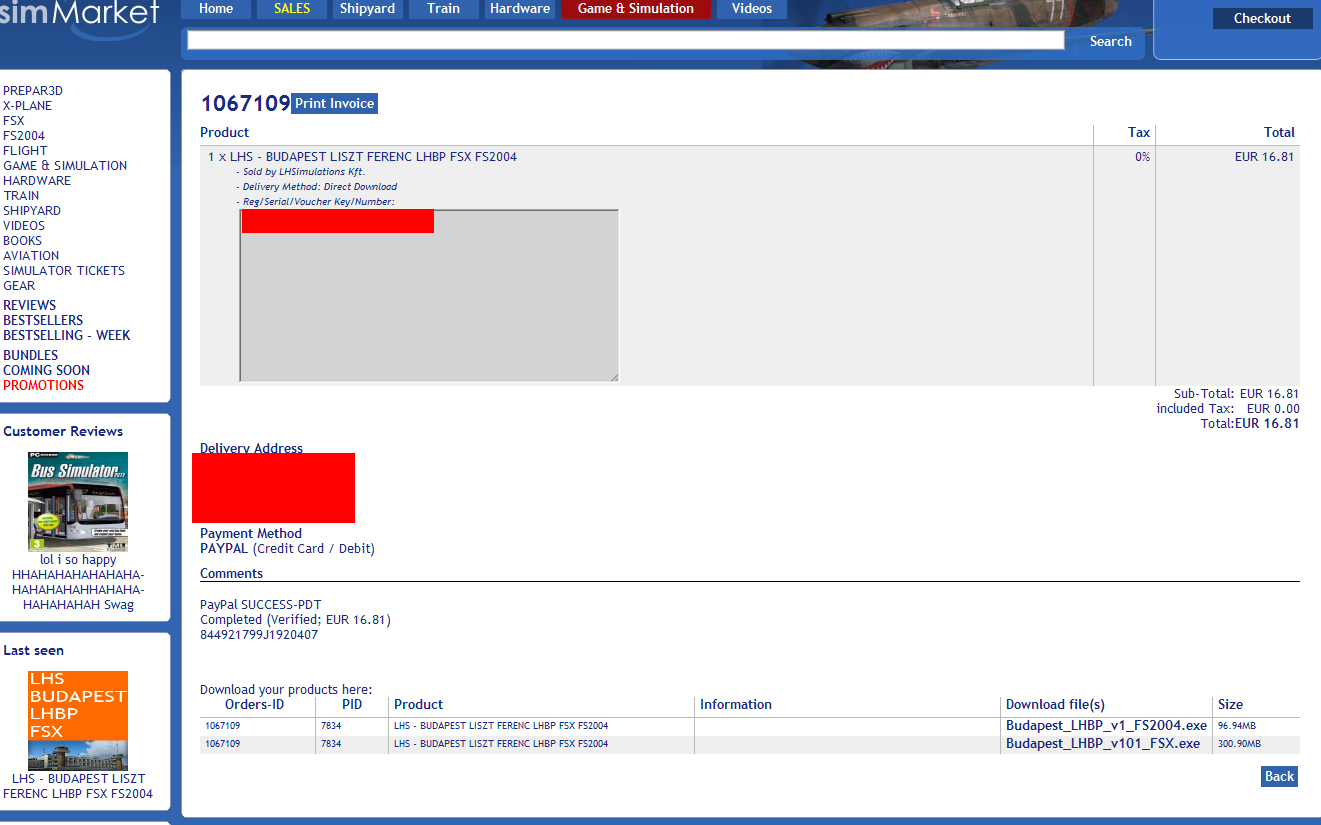The width and height of the screenshot is (1321, 825).
Task: Open PREPAR3D category in sidebar
Action: [33, 91]
